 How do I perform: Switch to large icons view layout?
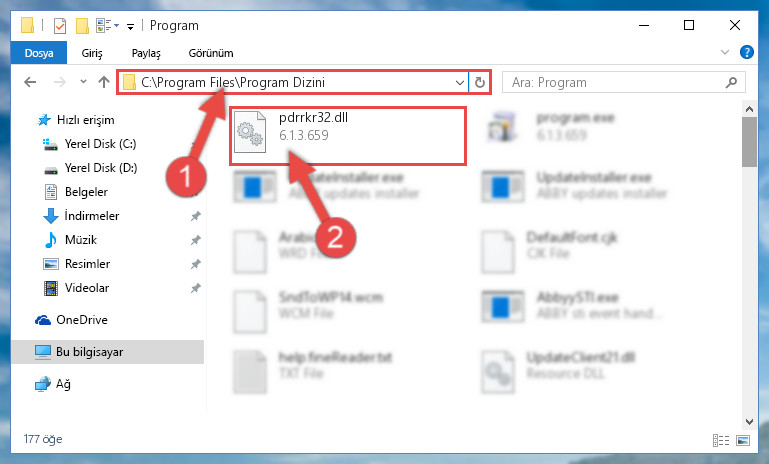pos(743,440)
